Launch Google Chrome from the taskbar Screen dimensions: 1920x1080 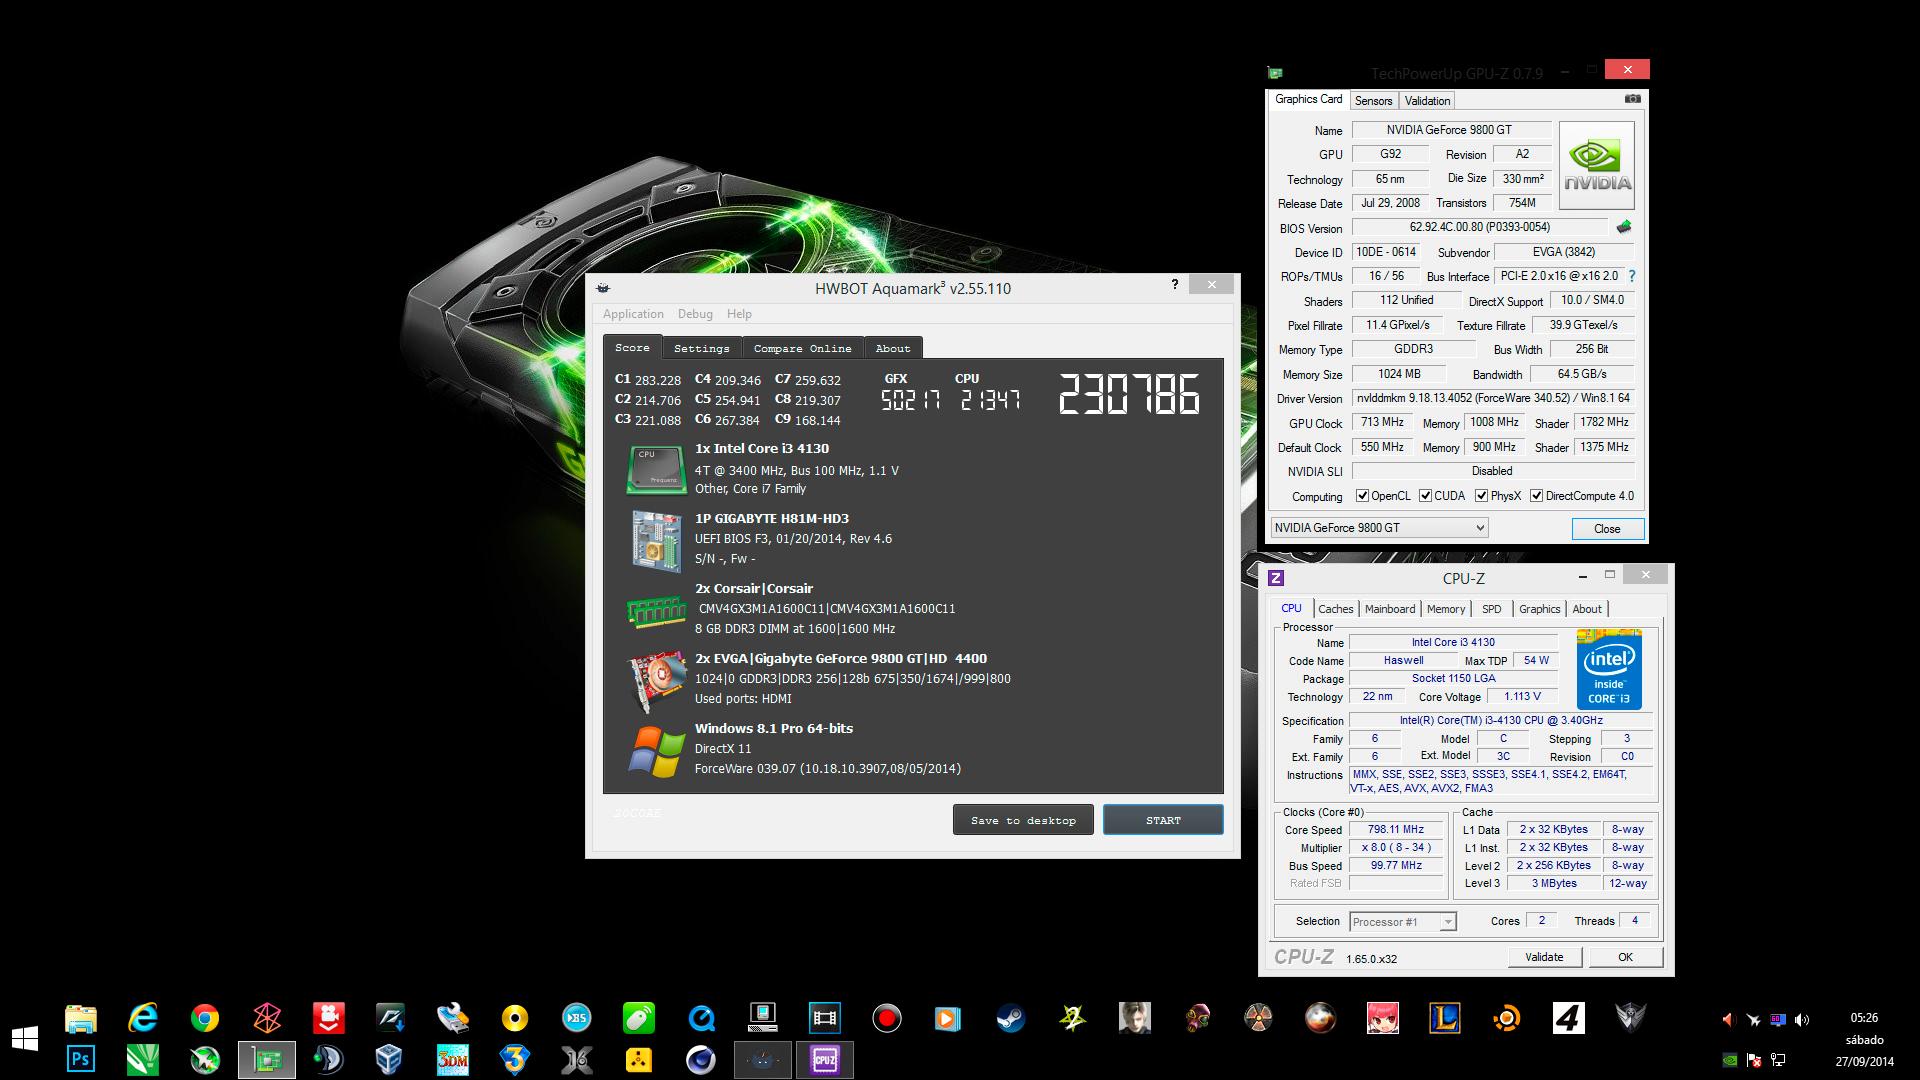click(205, 1018)
